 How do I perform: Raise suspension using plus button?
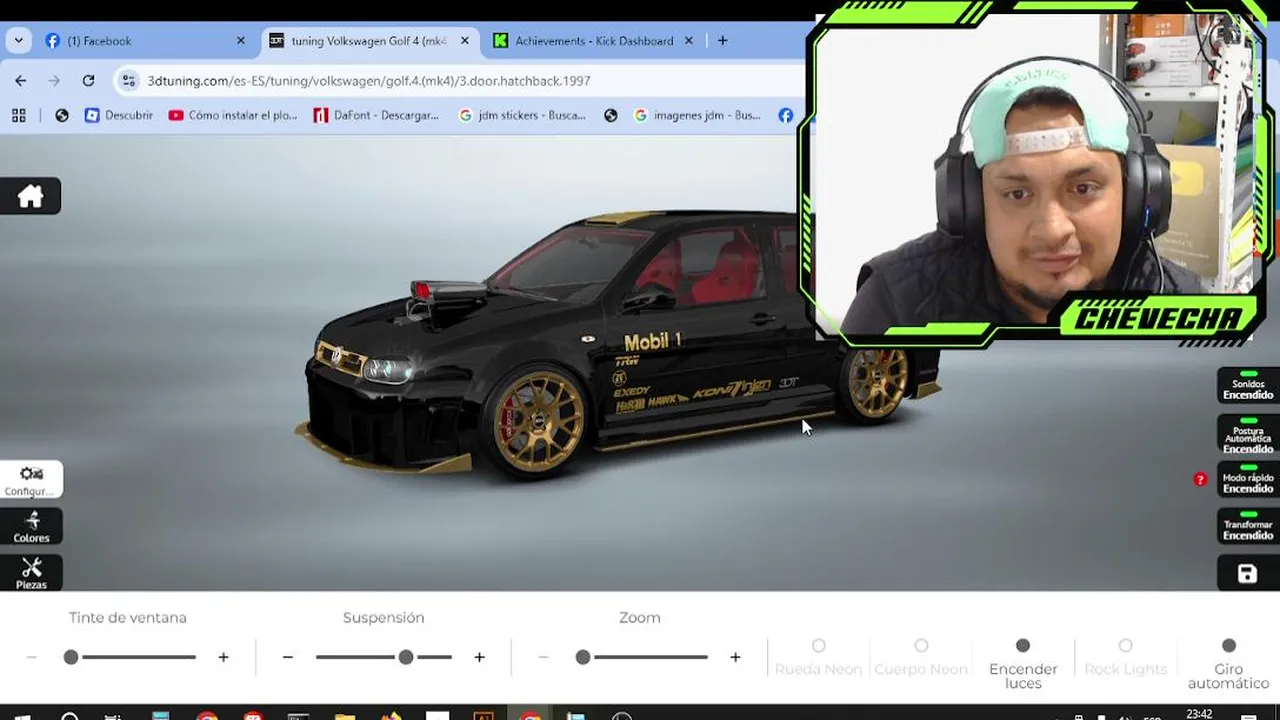pyautogui.click(x=479, y=657)
